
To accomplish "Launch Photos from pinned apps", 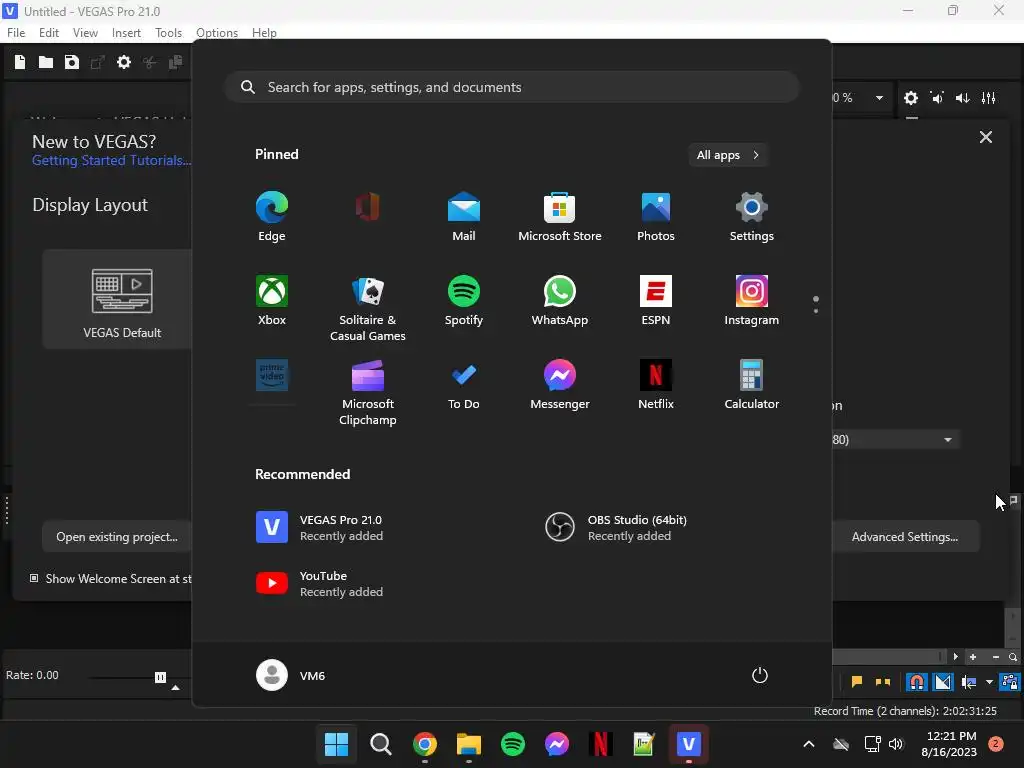I will click(656, 216).
